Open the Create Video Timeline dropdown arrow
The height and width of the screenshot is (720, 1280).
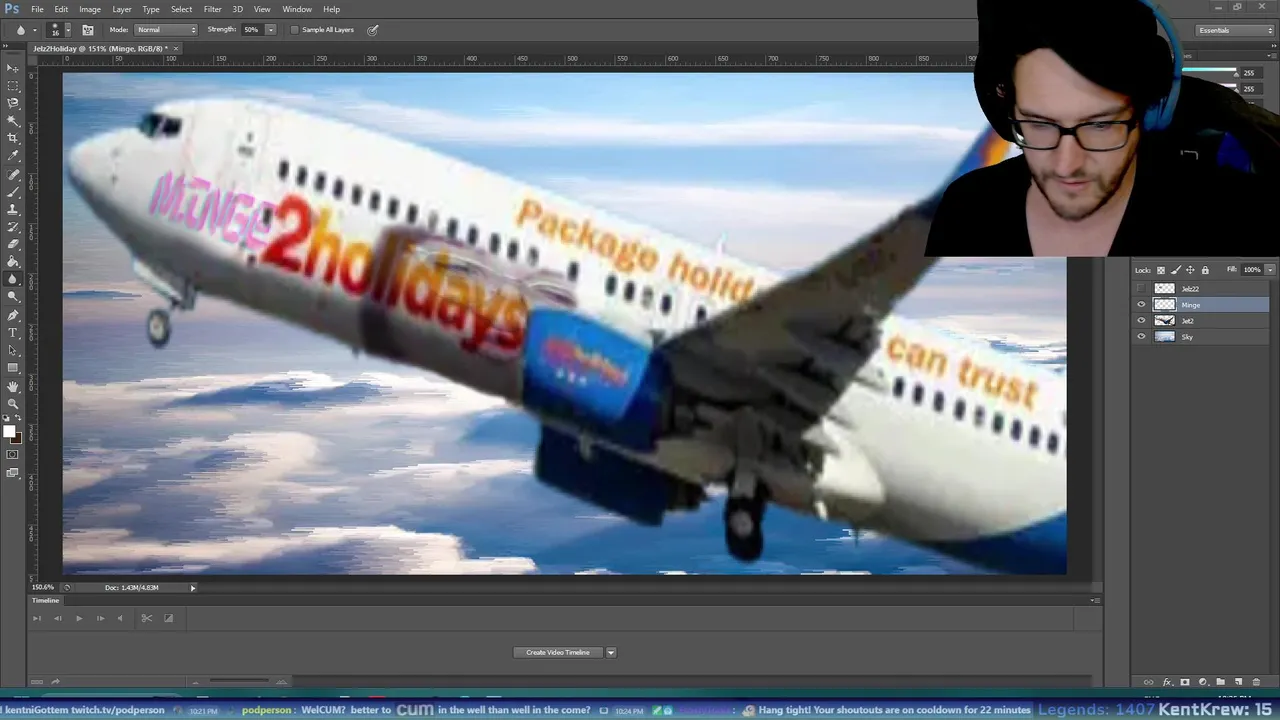(x=610, y=653)
